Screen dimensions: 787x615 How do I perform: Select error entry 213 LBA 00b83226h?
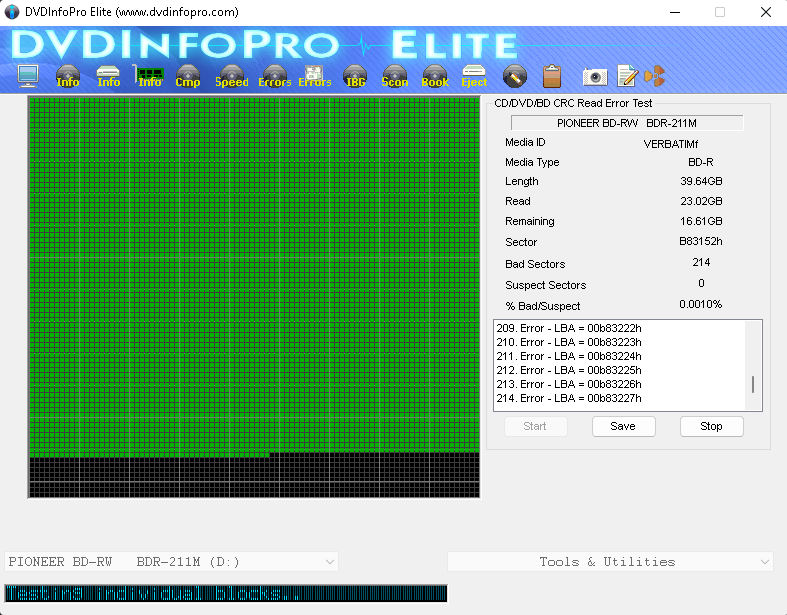coord(569,385)
